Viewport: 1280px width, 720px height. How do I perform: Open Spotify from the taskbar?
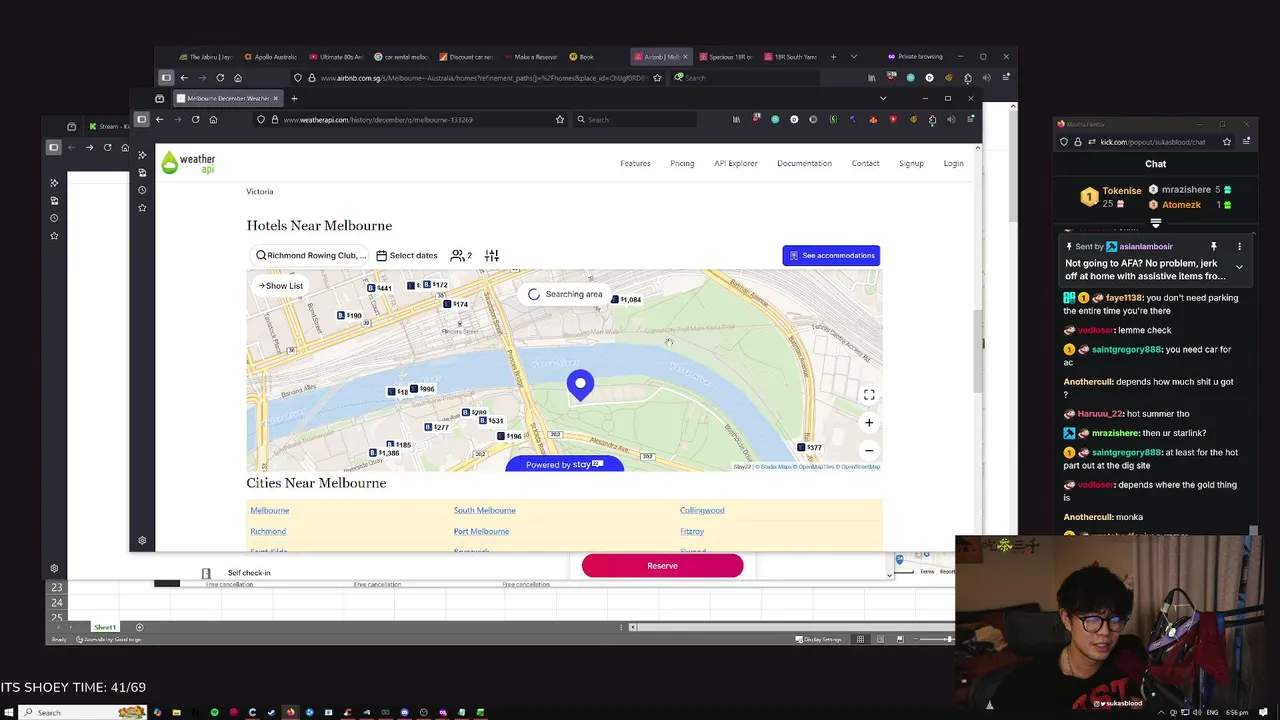pos(214,712)
